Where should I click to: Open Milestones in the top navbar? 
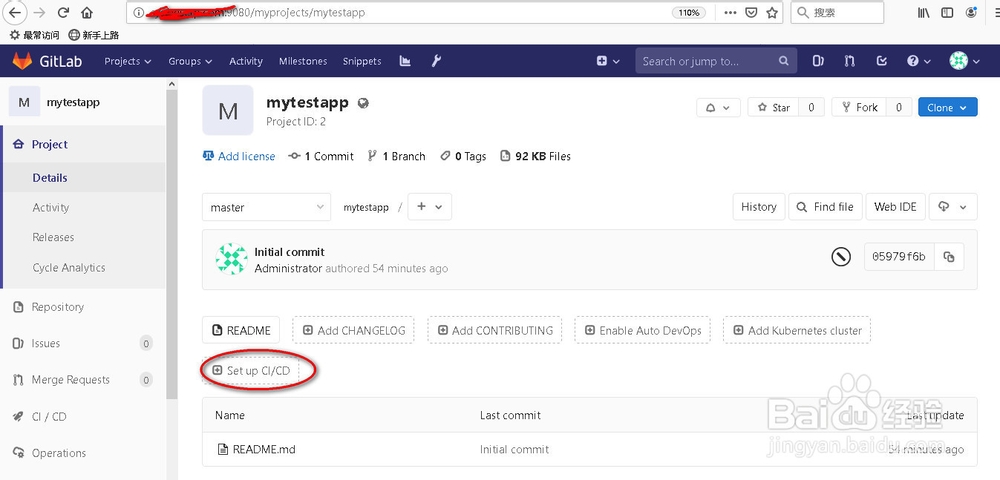[303, 61]
